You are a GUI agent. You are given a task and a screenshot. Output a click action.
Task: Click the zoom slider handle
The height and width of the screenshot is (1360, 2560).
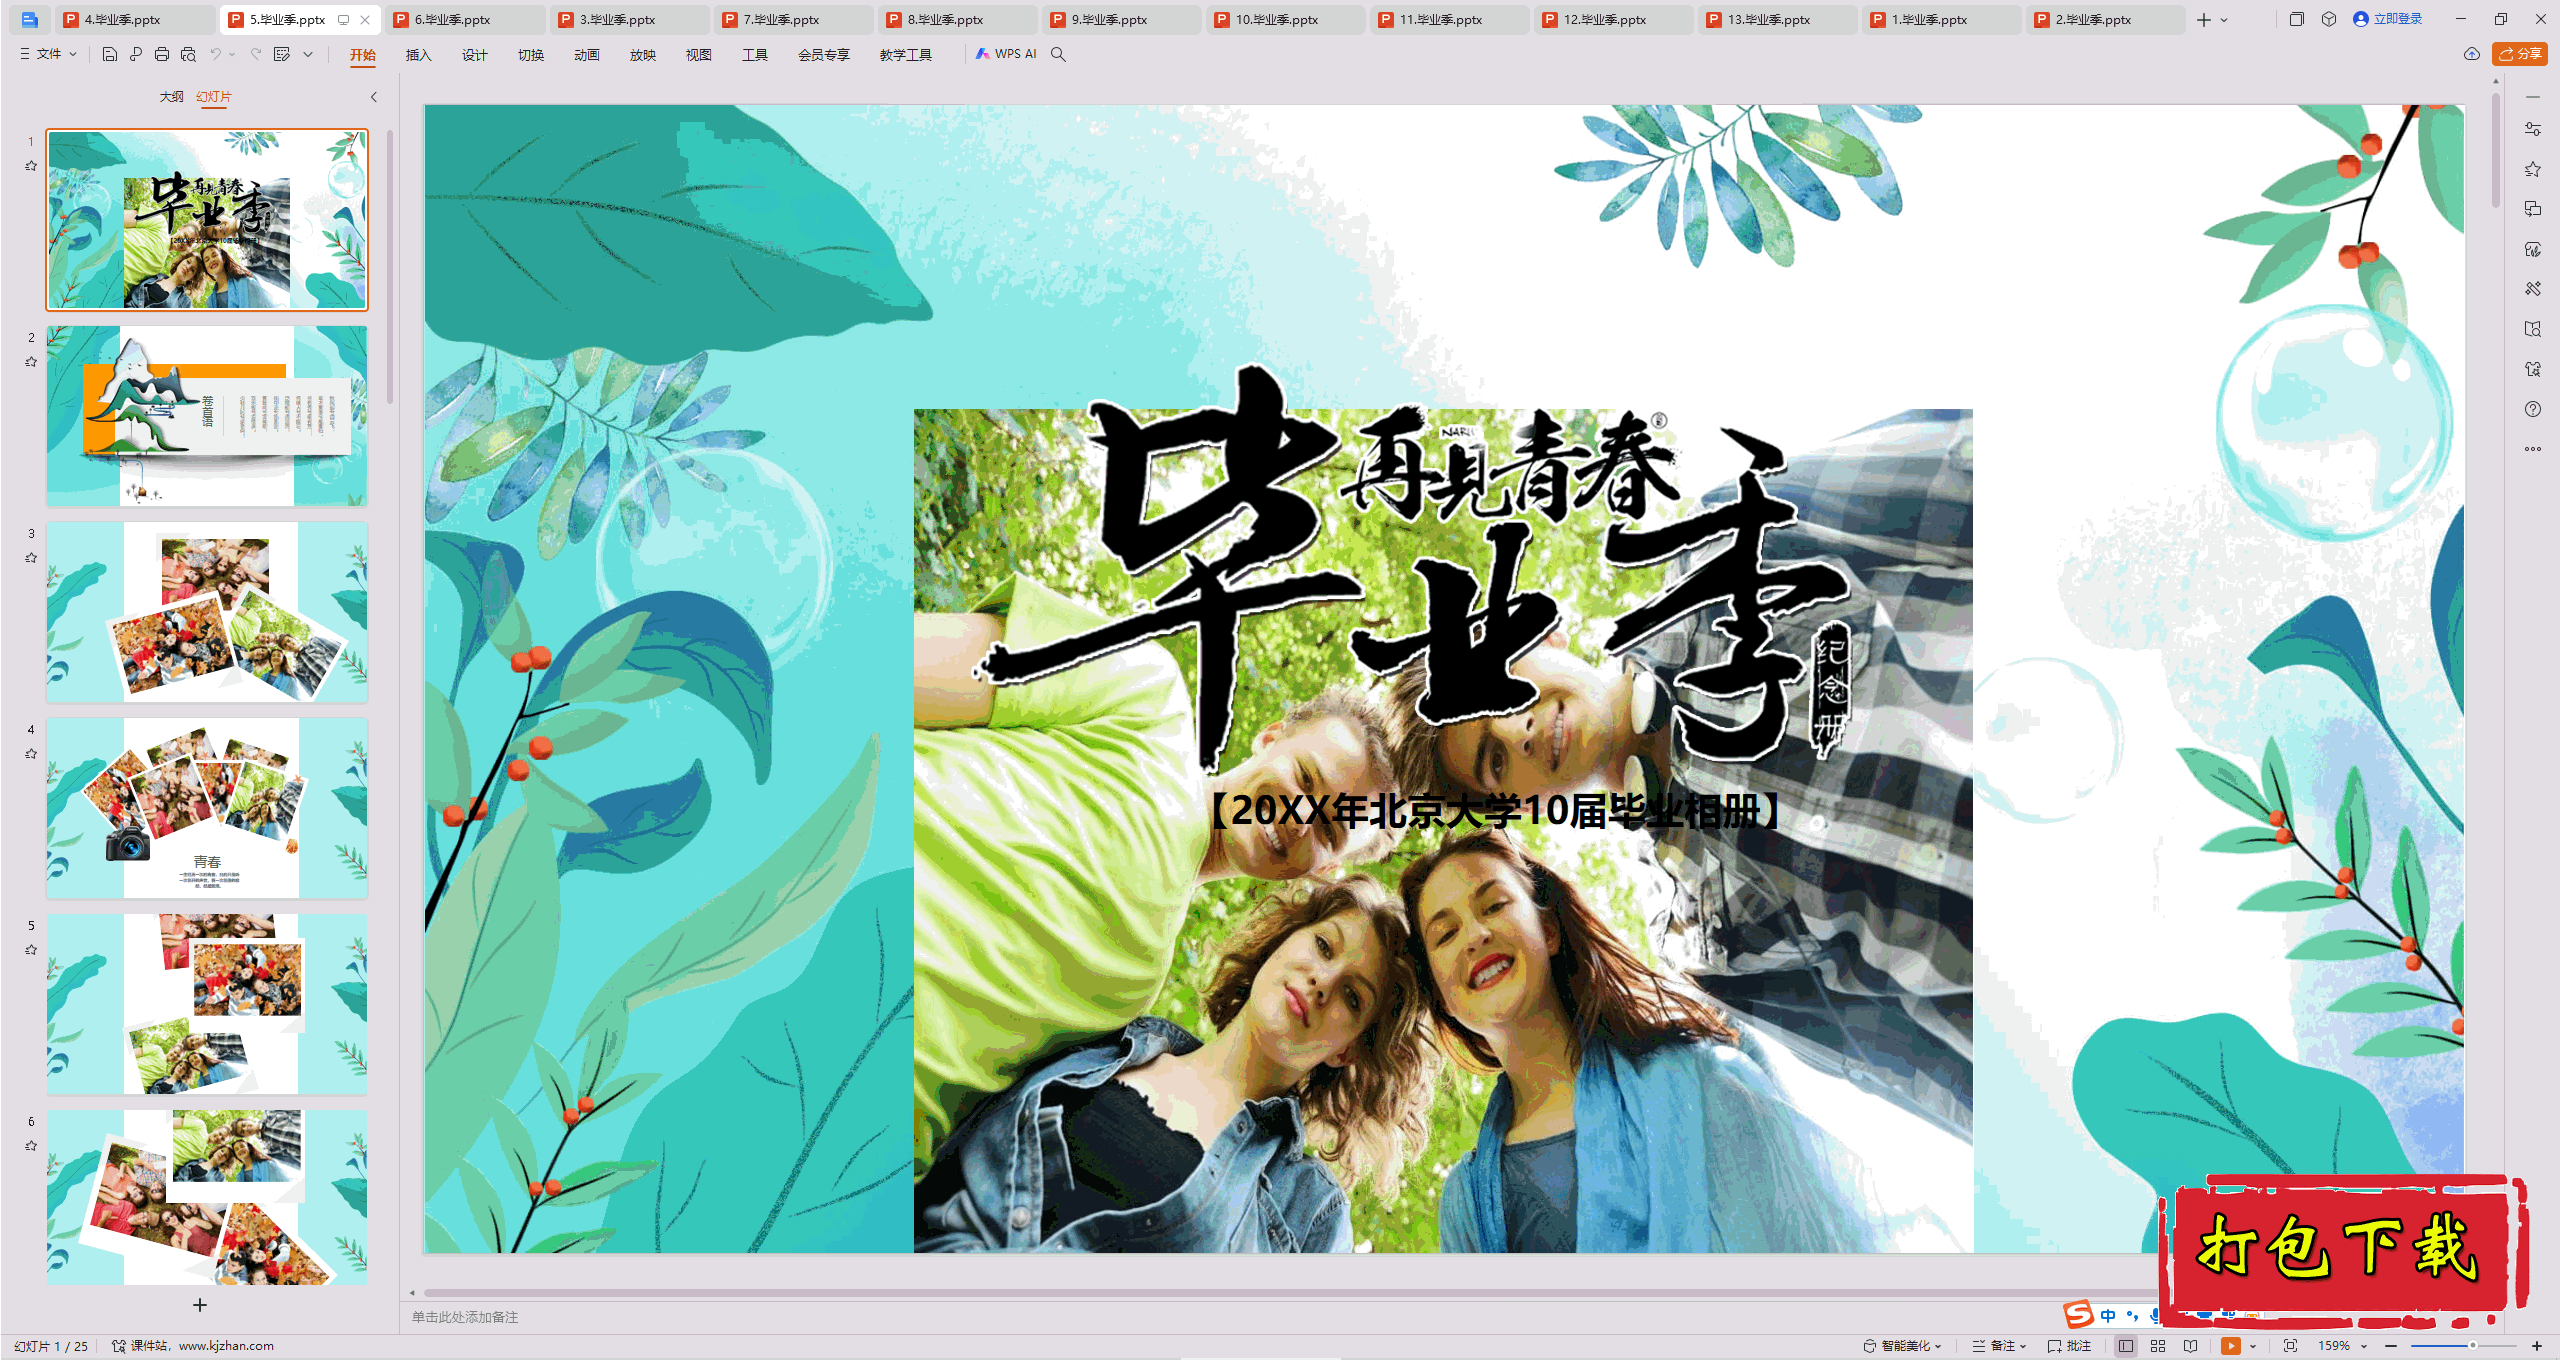click(2472, 1346)
